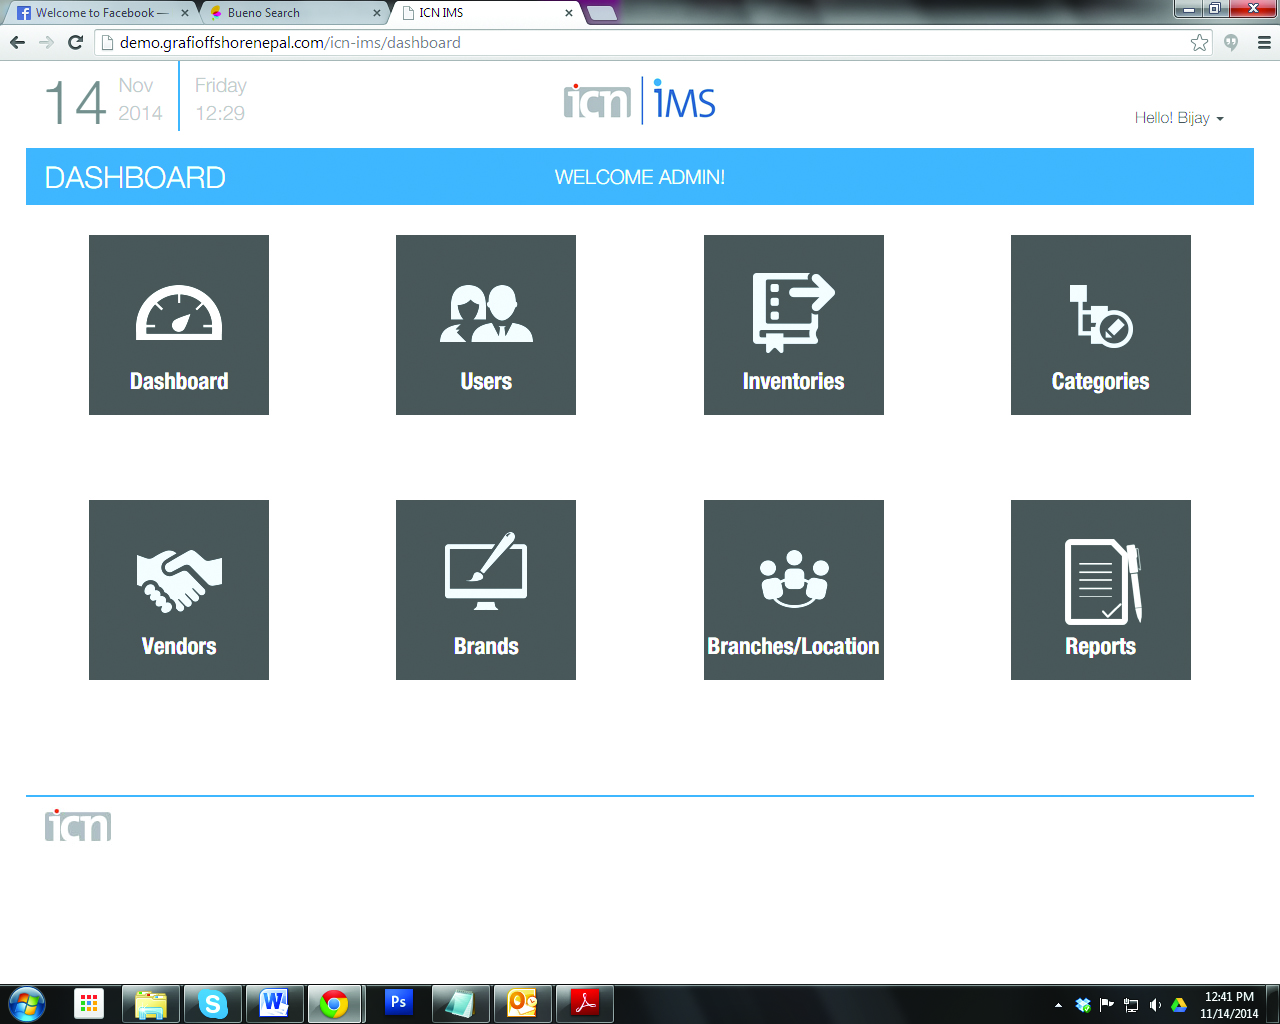Open the Vendors handshake tile
The width and height of the screenshot is (1280, 1024).
(x=179, y=590)
